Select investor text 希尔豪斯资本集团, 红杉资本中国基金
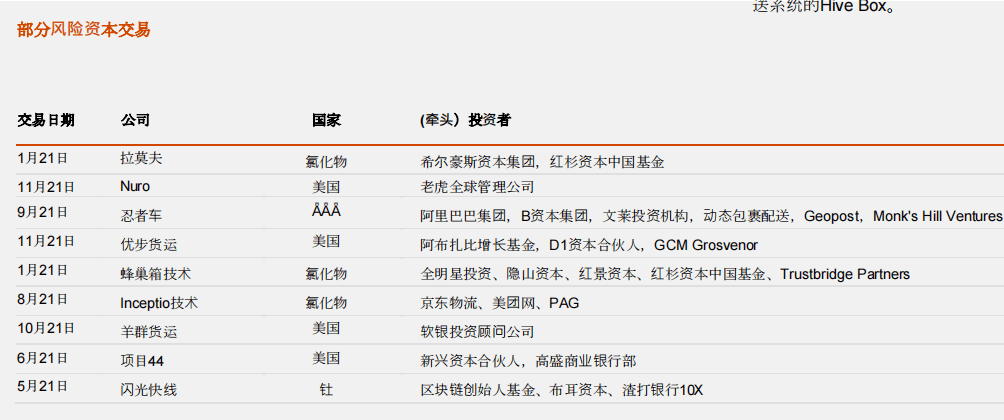 (542, 162)
